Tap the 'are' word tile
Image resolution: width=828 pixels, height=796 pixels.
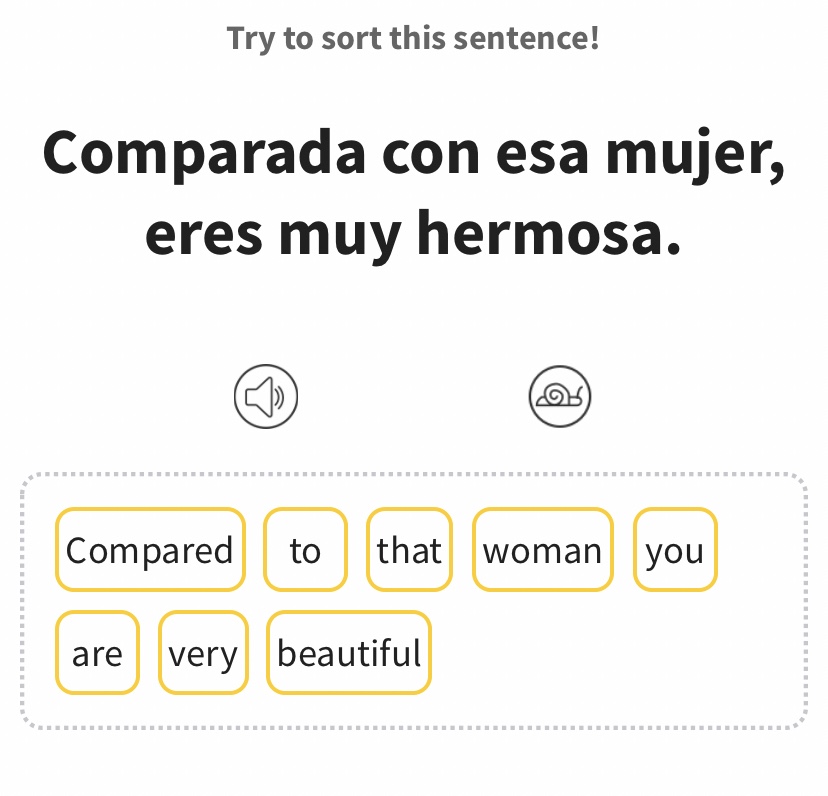click(97, 654)
